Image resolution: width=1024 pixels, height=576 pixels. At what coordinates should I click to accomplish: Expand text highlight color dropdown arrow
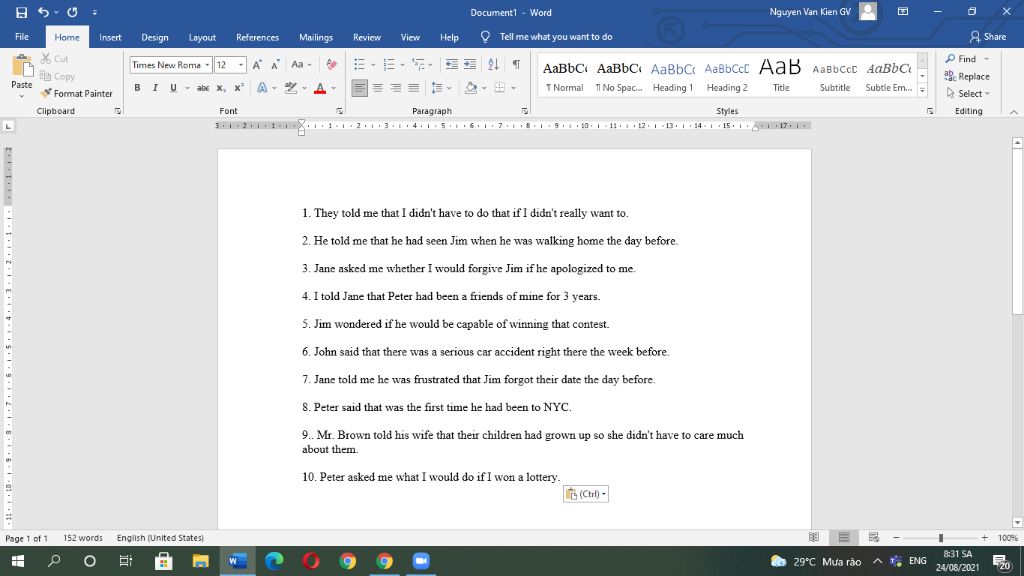click(x=304, y=88)
